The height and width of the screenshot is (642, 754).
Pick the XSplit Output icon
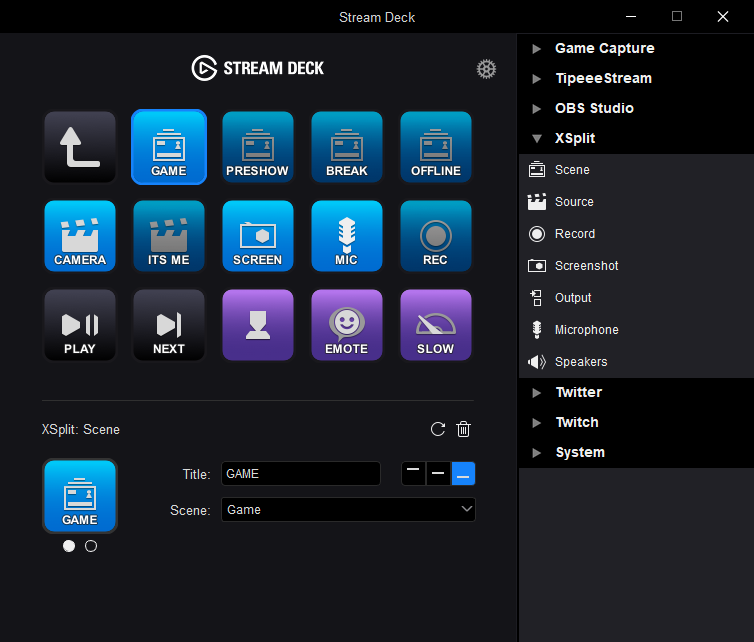537,298
